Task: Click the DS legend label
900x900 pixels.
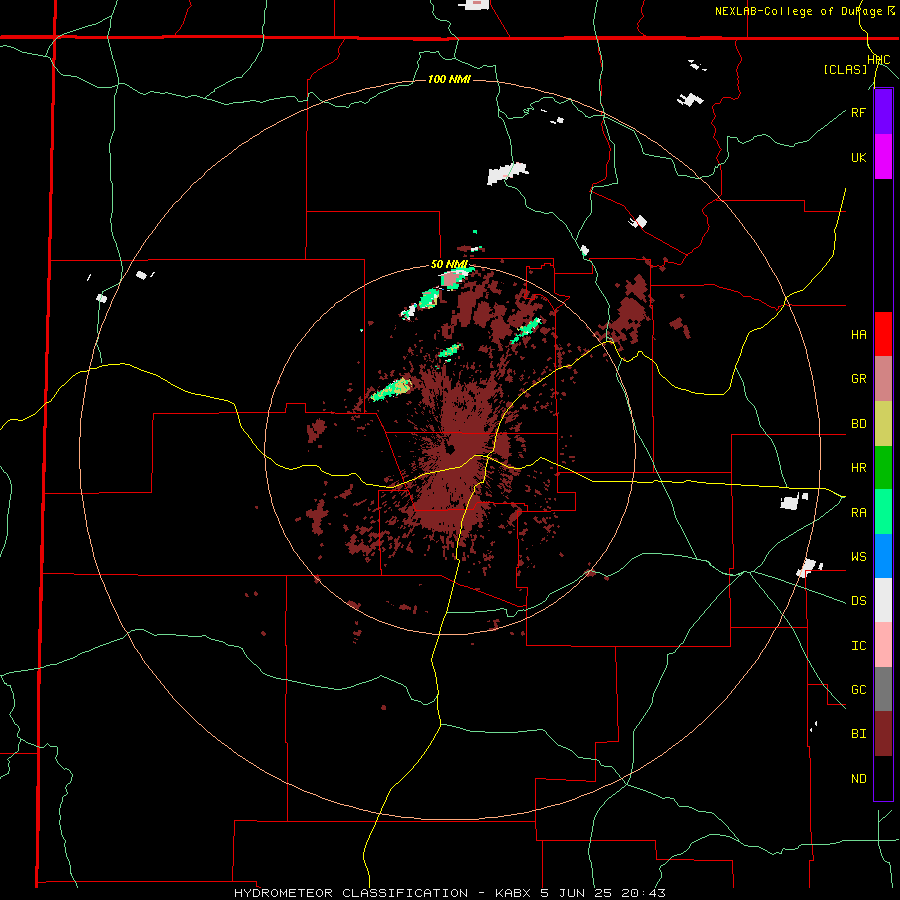Action: pyautogui.click(x=858, y=601)
